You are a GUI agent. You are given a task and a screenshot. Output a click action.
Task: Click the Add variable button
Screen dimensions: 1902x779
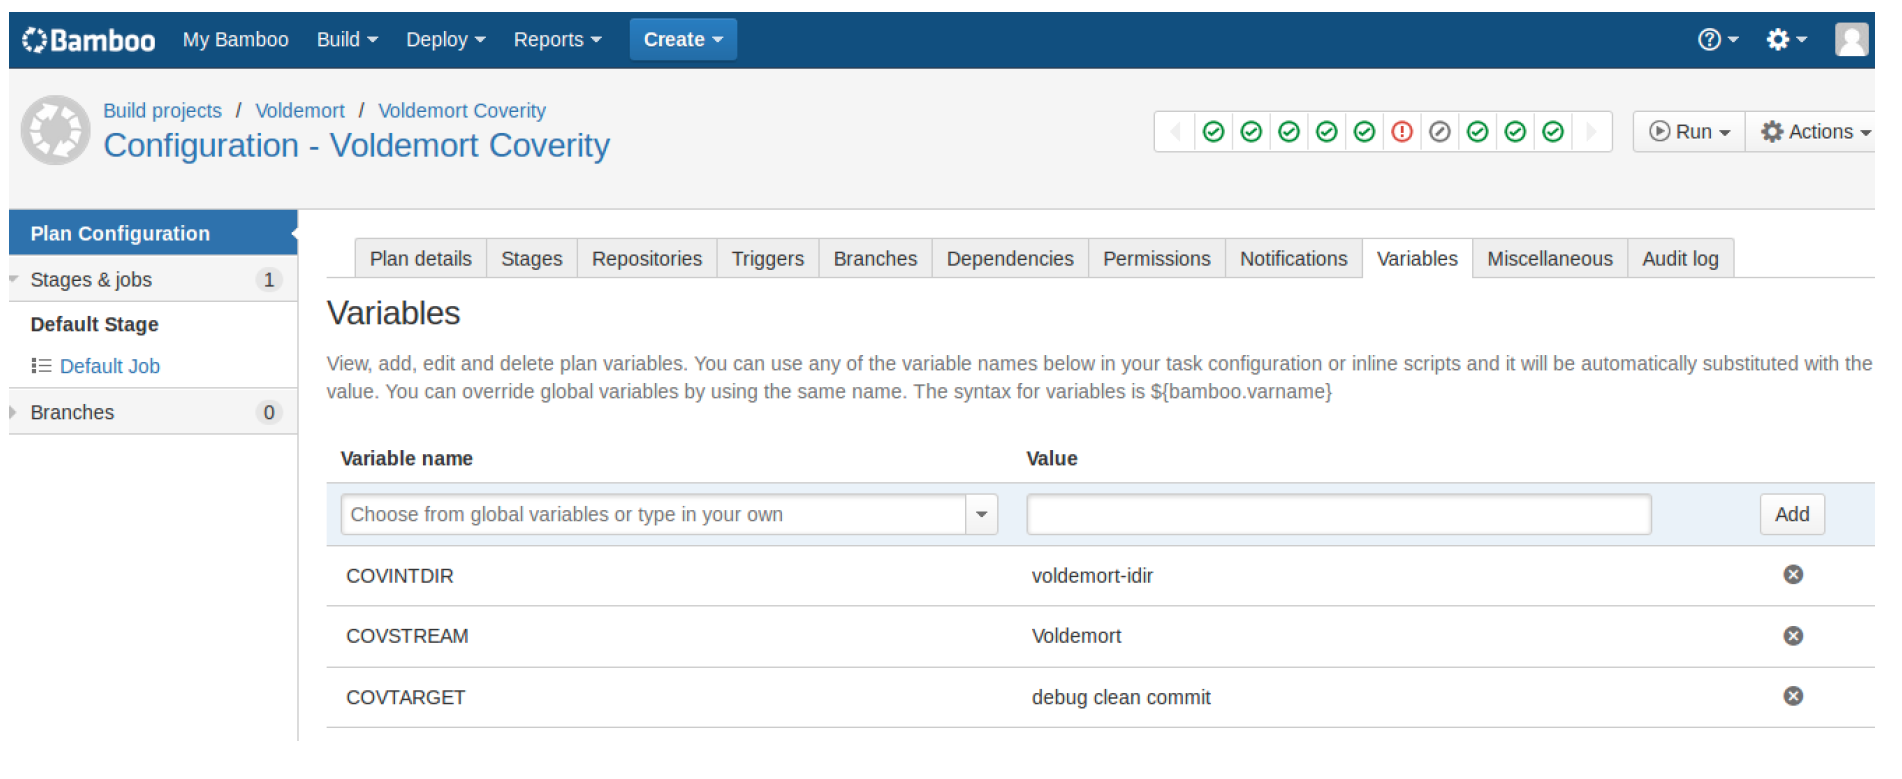click(x=1791, y=515)
